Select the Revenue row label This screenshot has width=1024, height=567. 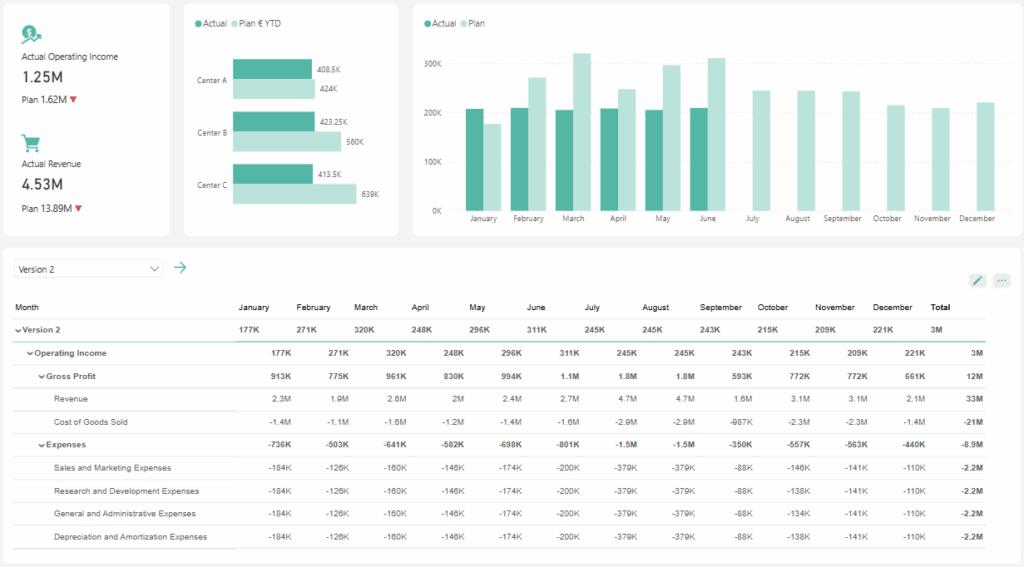point(71,399)
